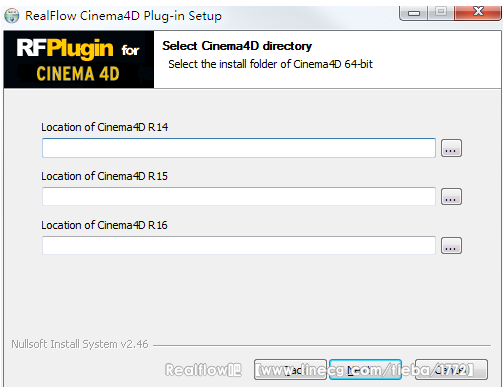Viewport: 503px width, 387px height.
Task: Close the RealFlow setup window
Action: (478, 13)
